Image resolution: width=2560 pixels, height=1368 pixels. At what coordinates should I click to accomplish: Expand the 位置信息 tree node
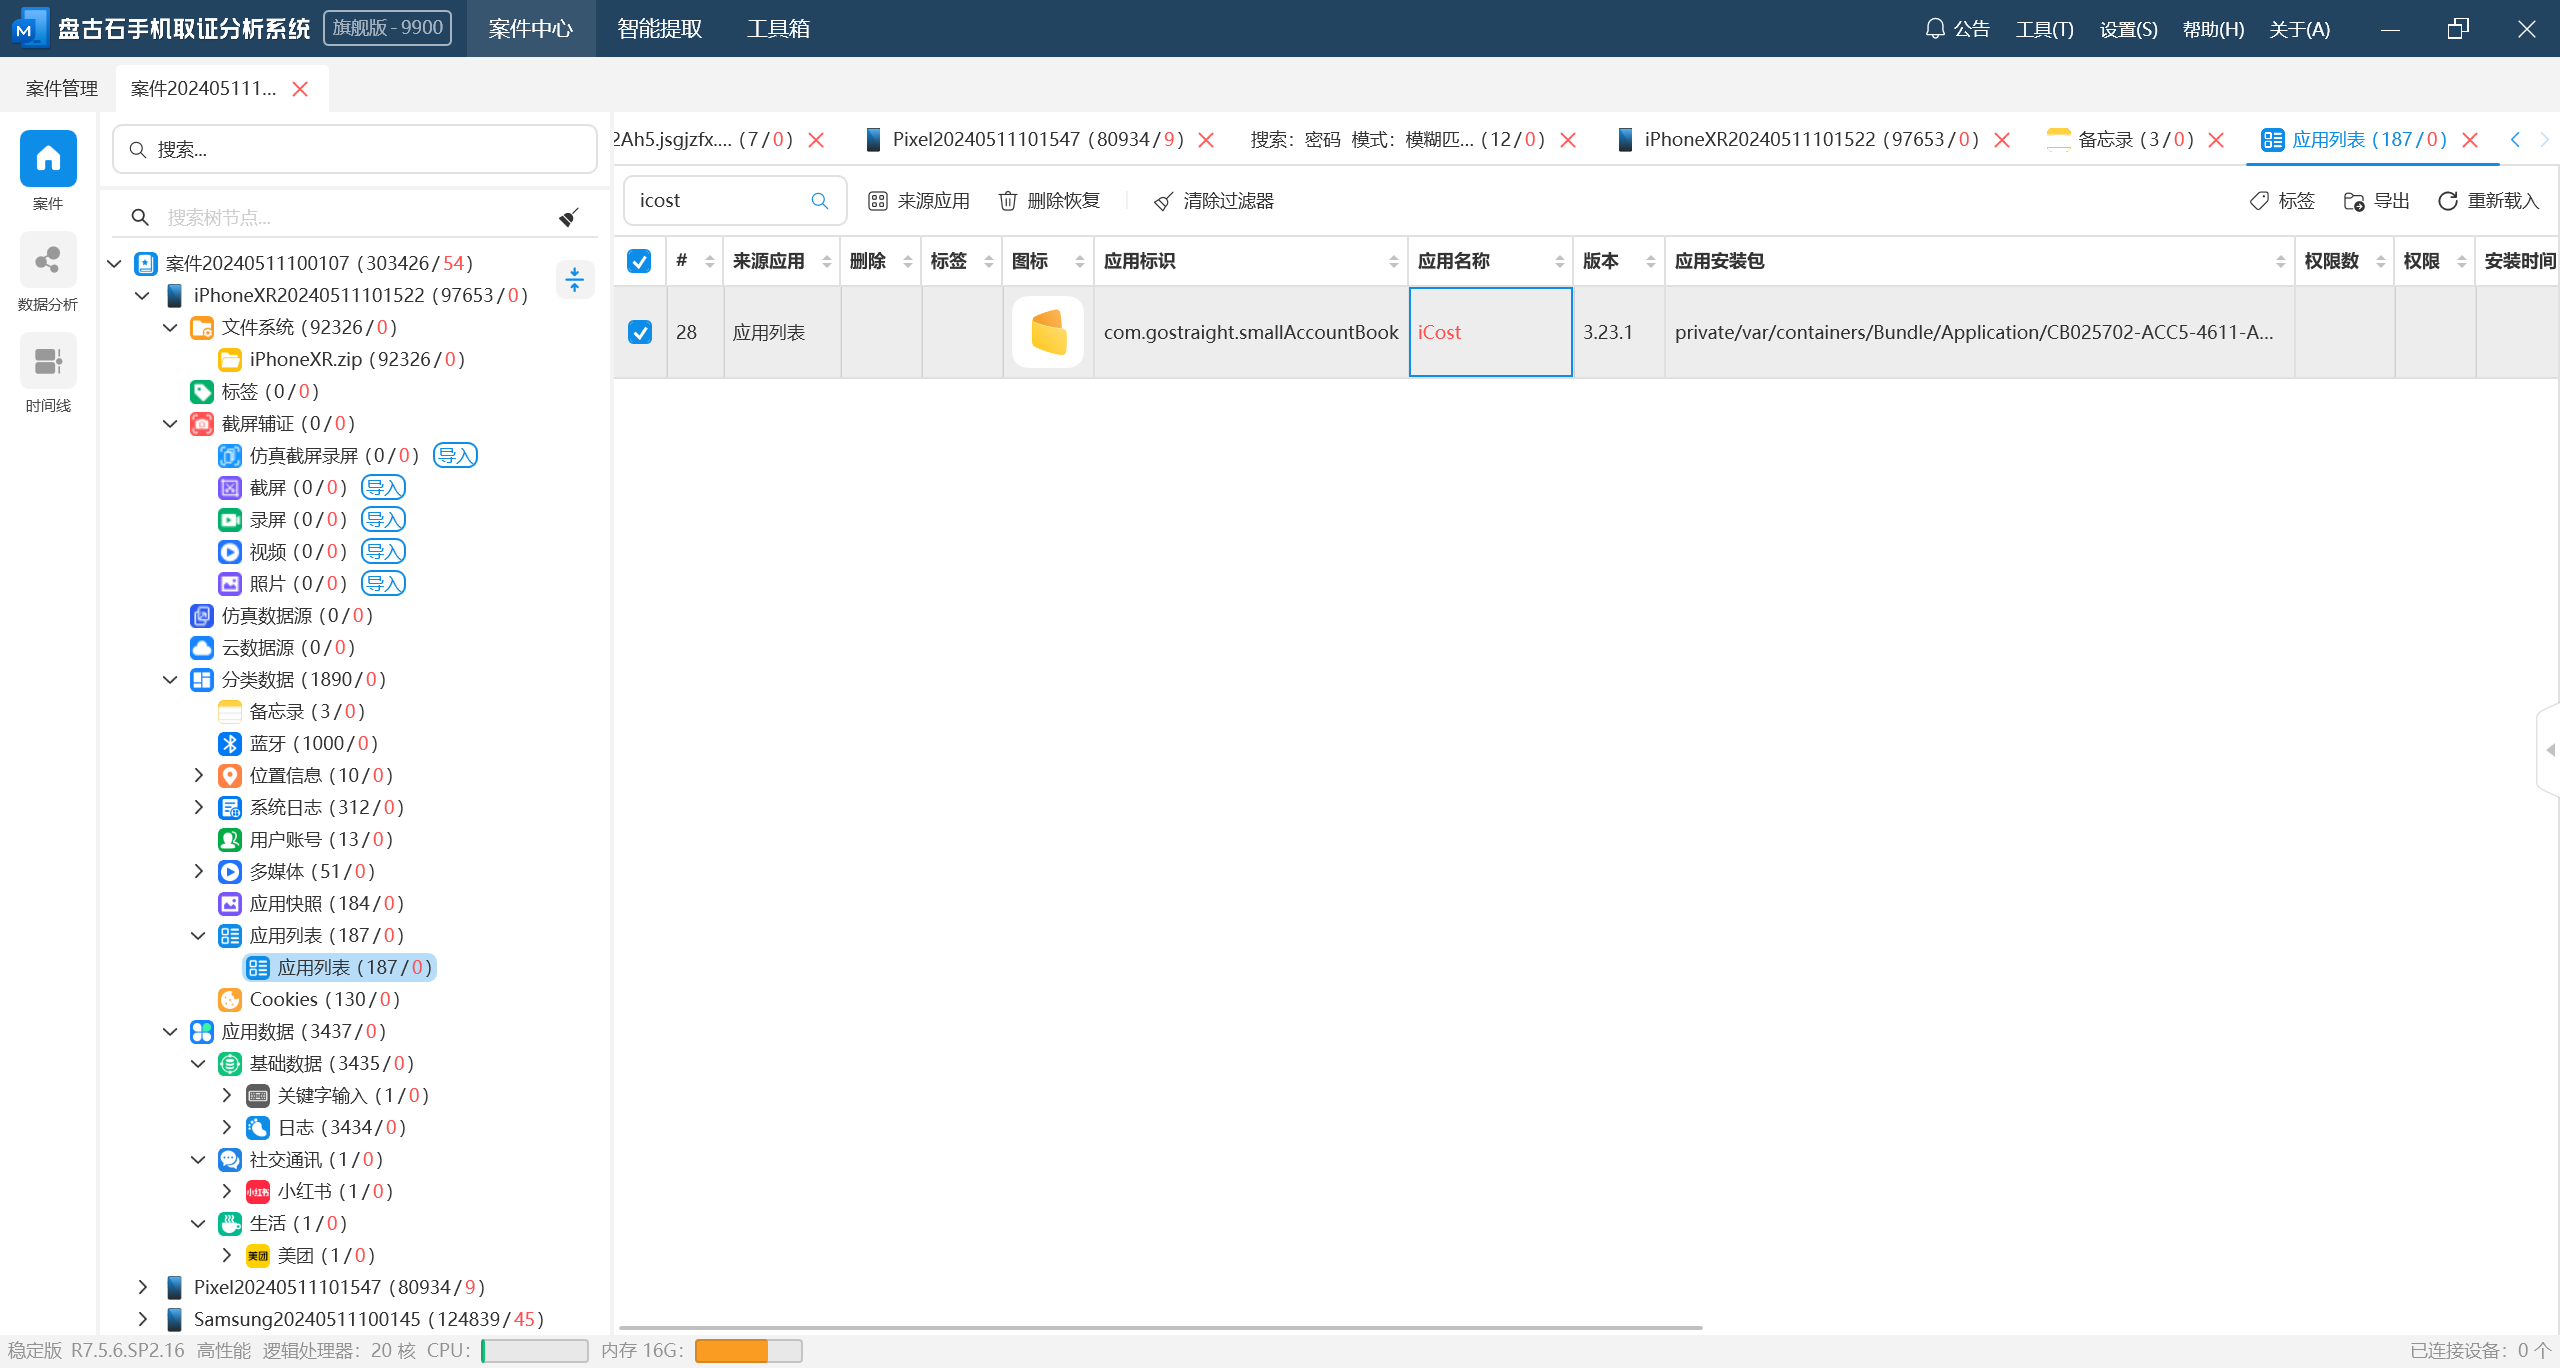(198, 776)
